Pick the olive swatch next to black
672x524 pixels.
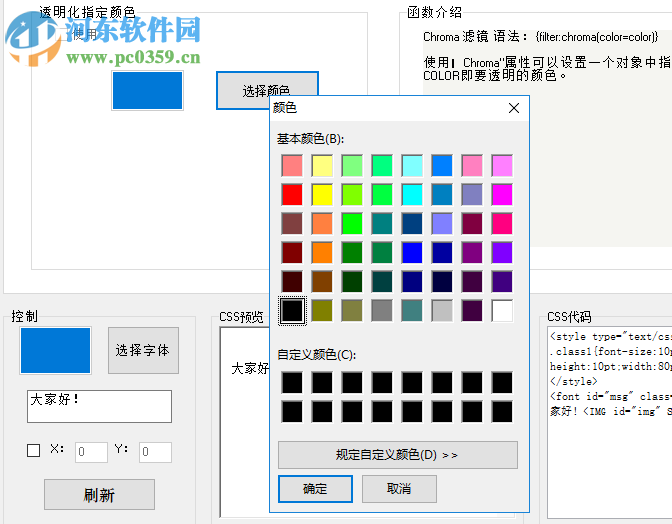pyautogui.click(x=322, y=311)
